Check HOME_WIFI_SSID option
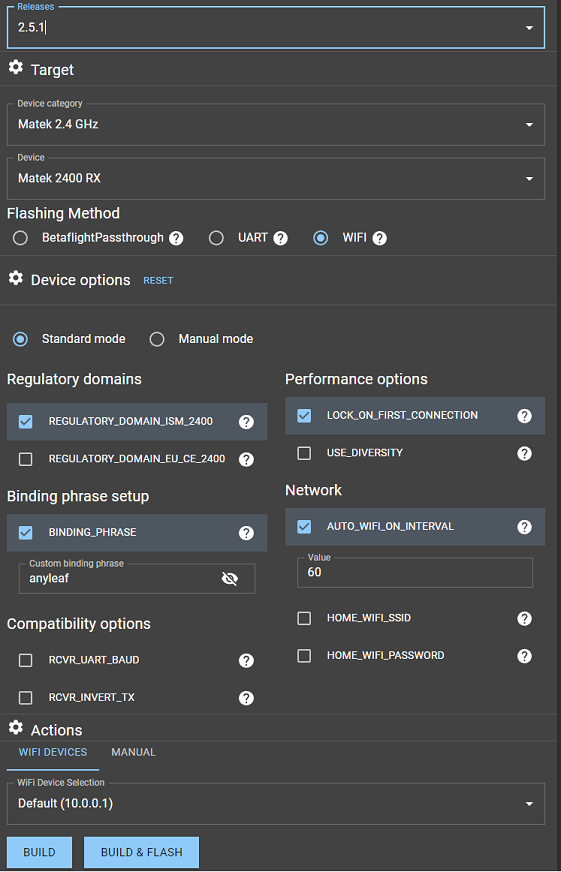Viewport: 561px width, 872px height. pyautogui.click(x=304, y=618)
